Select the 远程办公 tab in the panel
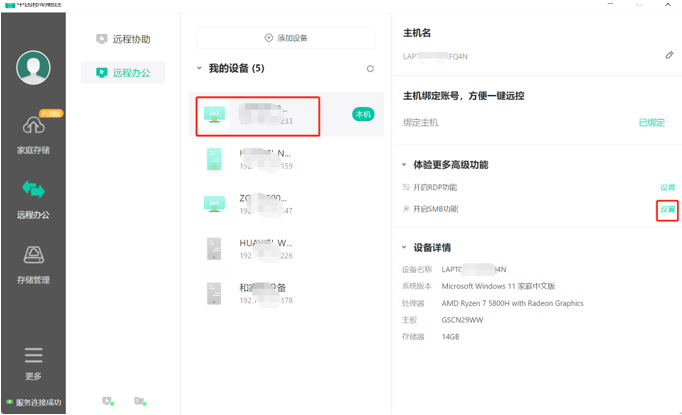The height and width of the screenshot is (415, 682). click(x=123, y=72)
